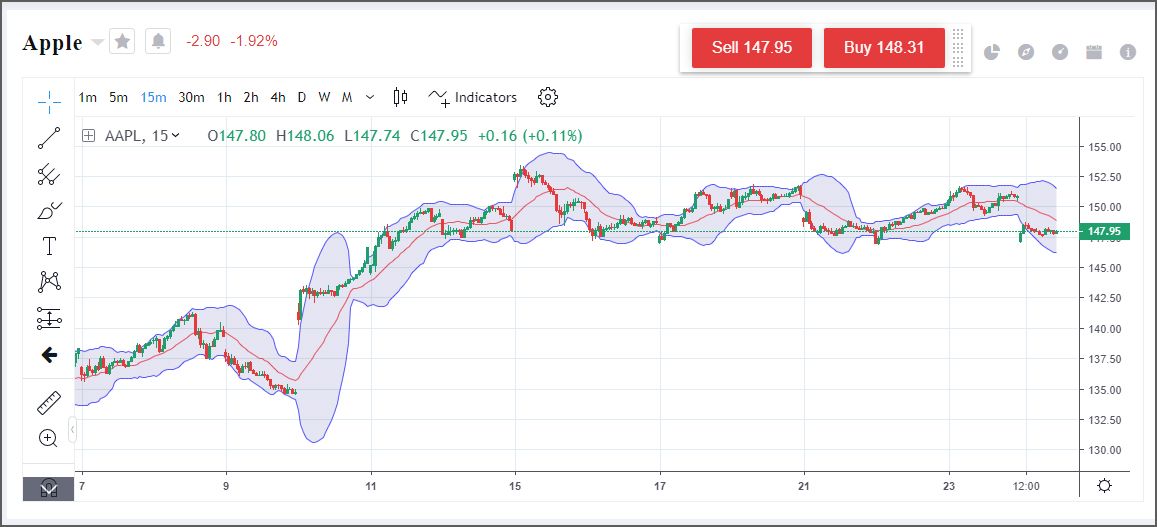Open axis settings gear at bottom right

(1105, 486)
